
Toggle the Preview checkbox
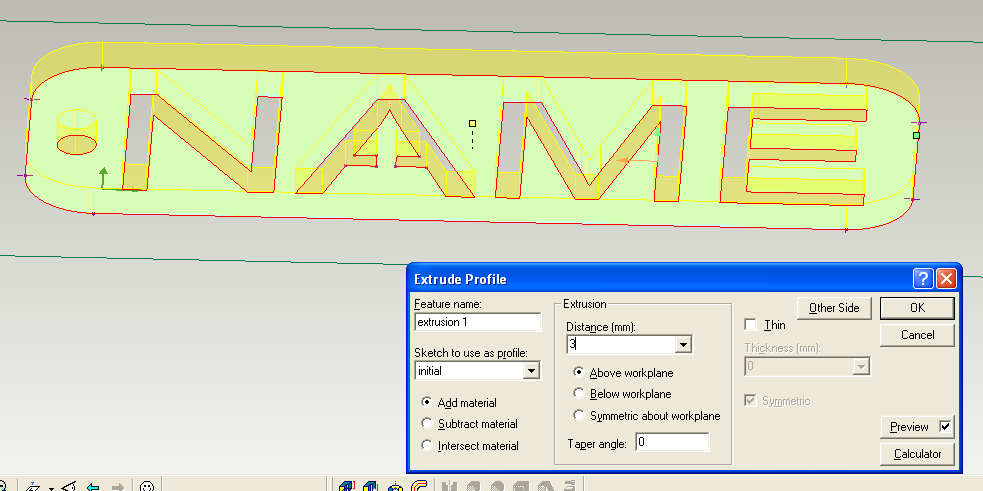(945, 427)
